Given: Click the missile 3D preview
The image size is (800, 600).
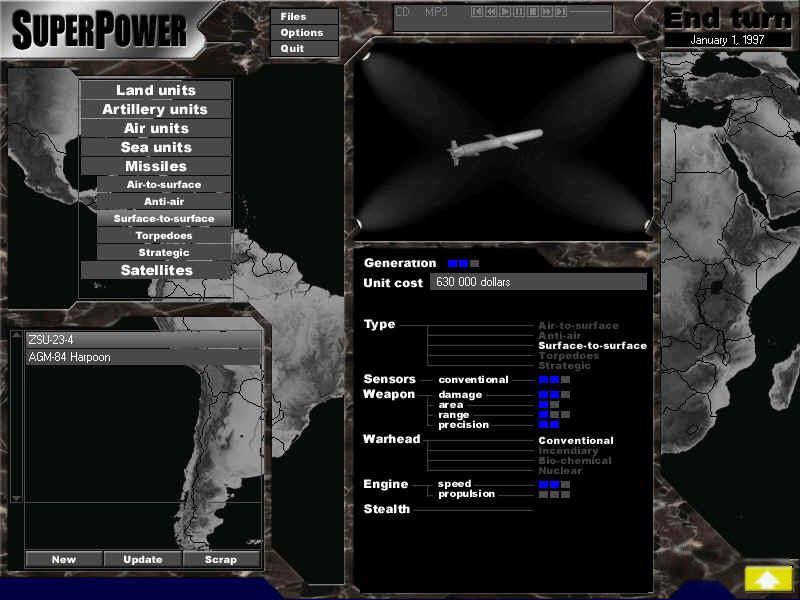Looking at the screenshot, I should pos(503,140).
